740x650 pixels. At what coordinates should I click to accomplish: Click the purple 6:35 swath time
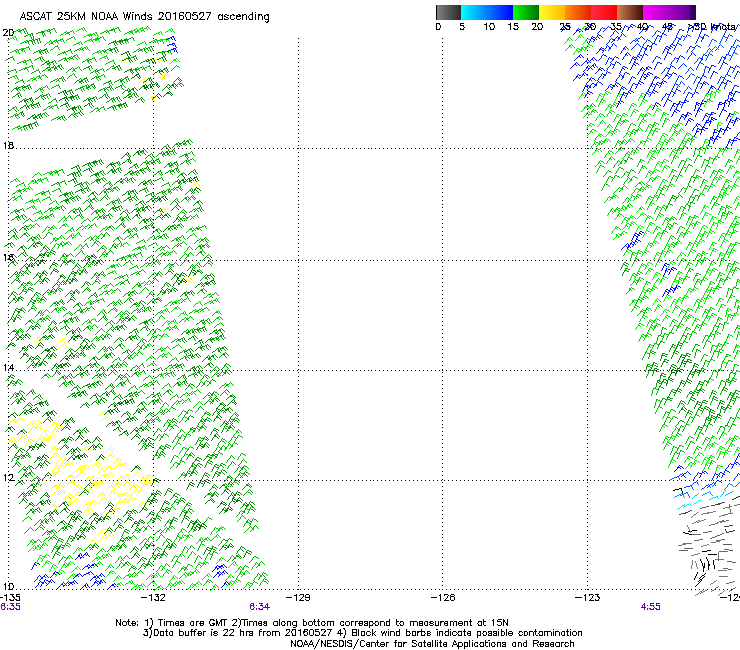coord(10,607)
